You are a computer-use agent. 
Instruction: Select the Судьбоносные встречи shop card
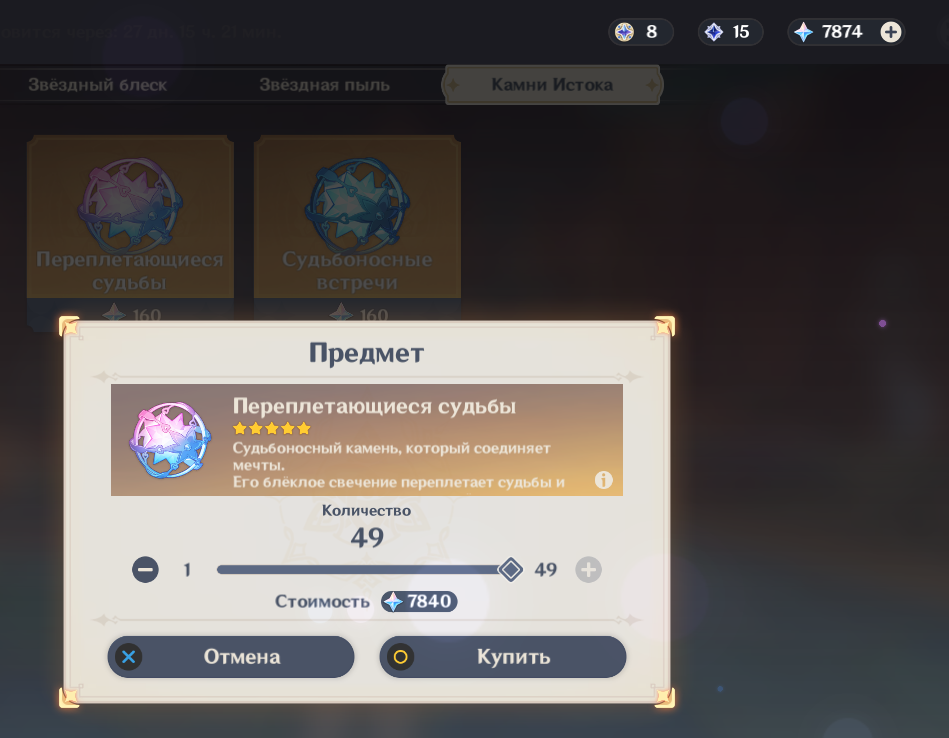(357, 228)
